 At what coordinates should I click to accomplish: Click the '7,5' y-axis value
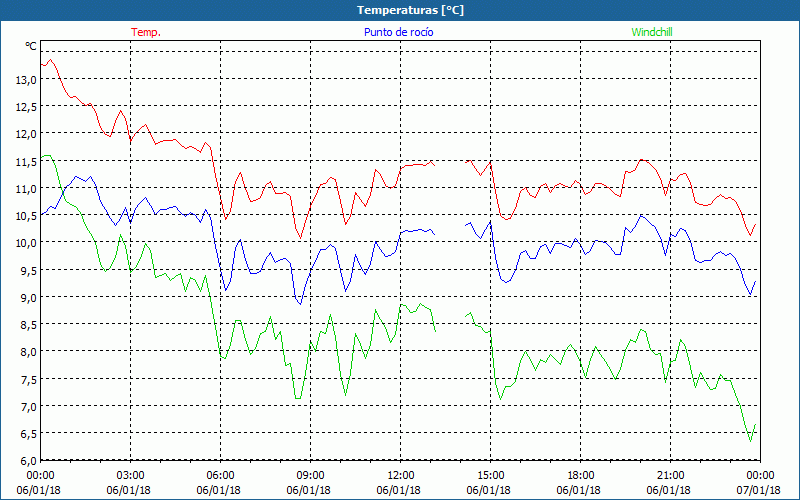[x=28, y=379]
